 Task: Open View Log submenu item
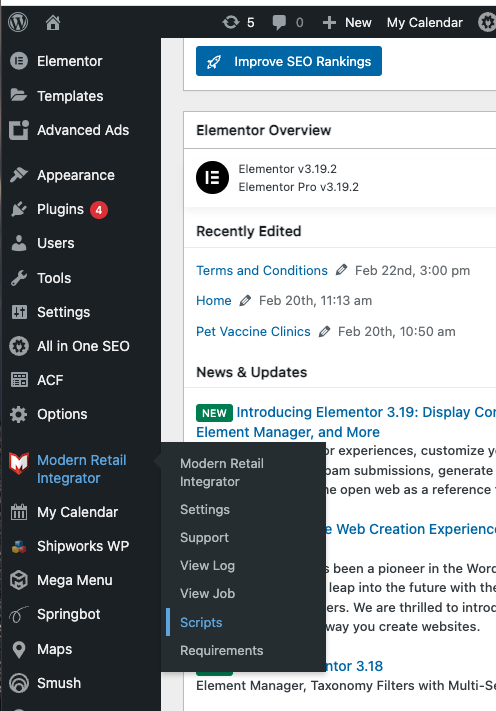[207, 565]
